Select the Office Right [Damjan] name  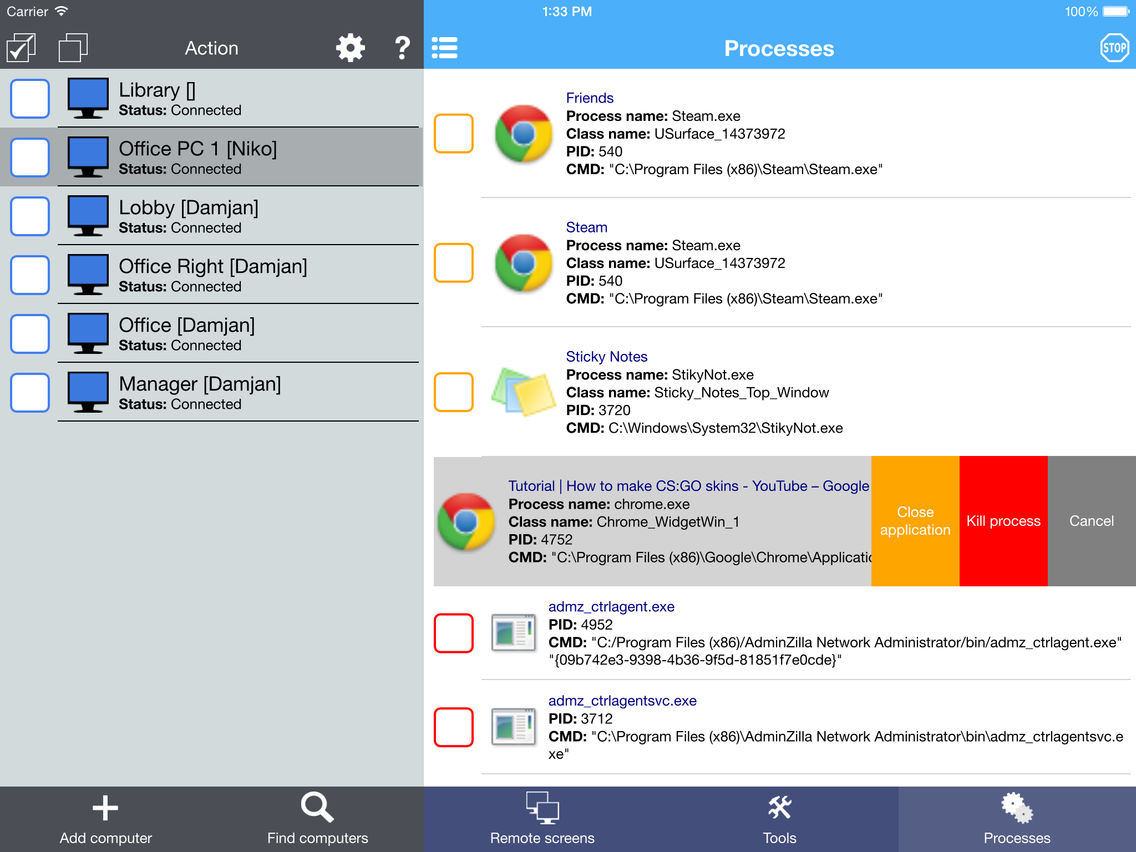213,266
